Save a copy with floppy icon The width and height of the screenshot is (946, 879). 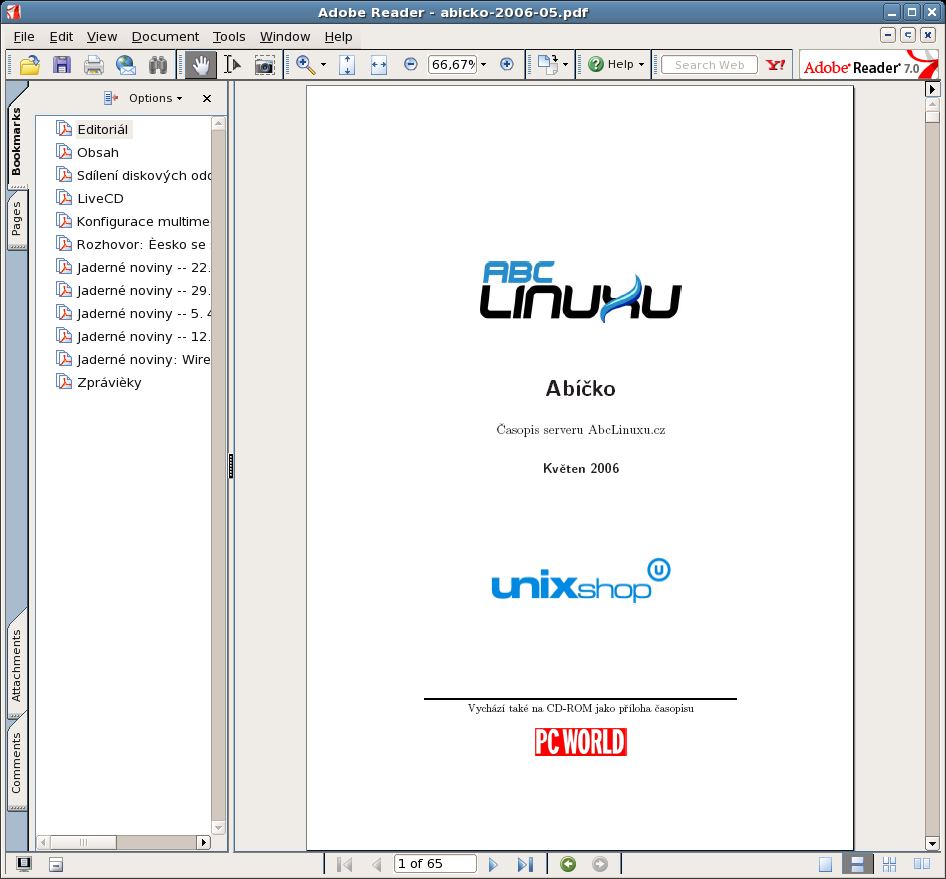coord(62,65)
